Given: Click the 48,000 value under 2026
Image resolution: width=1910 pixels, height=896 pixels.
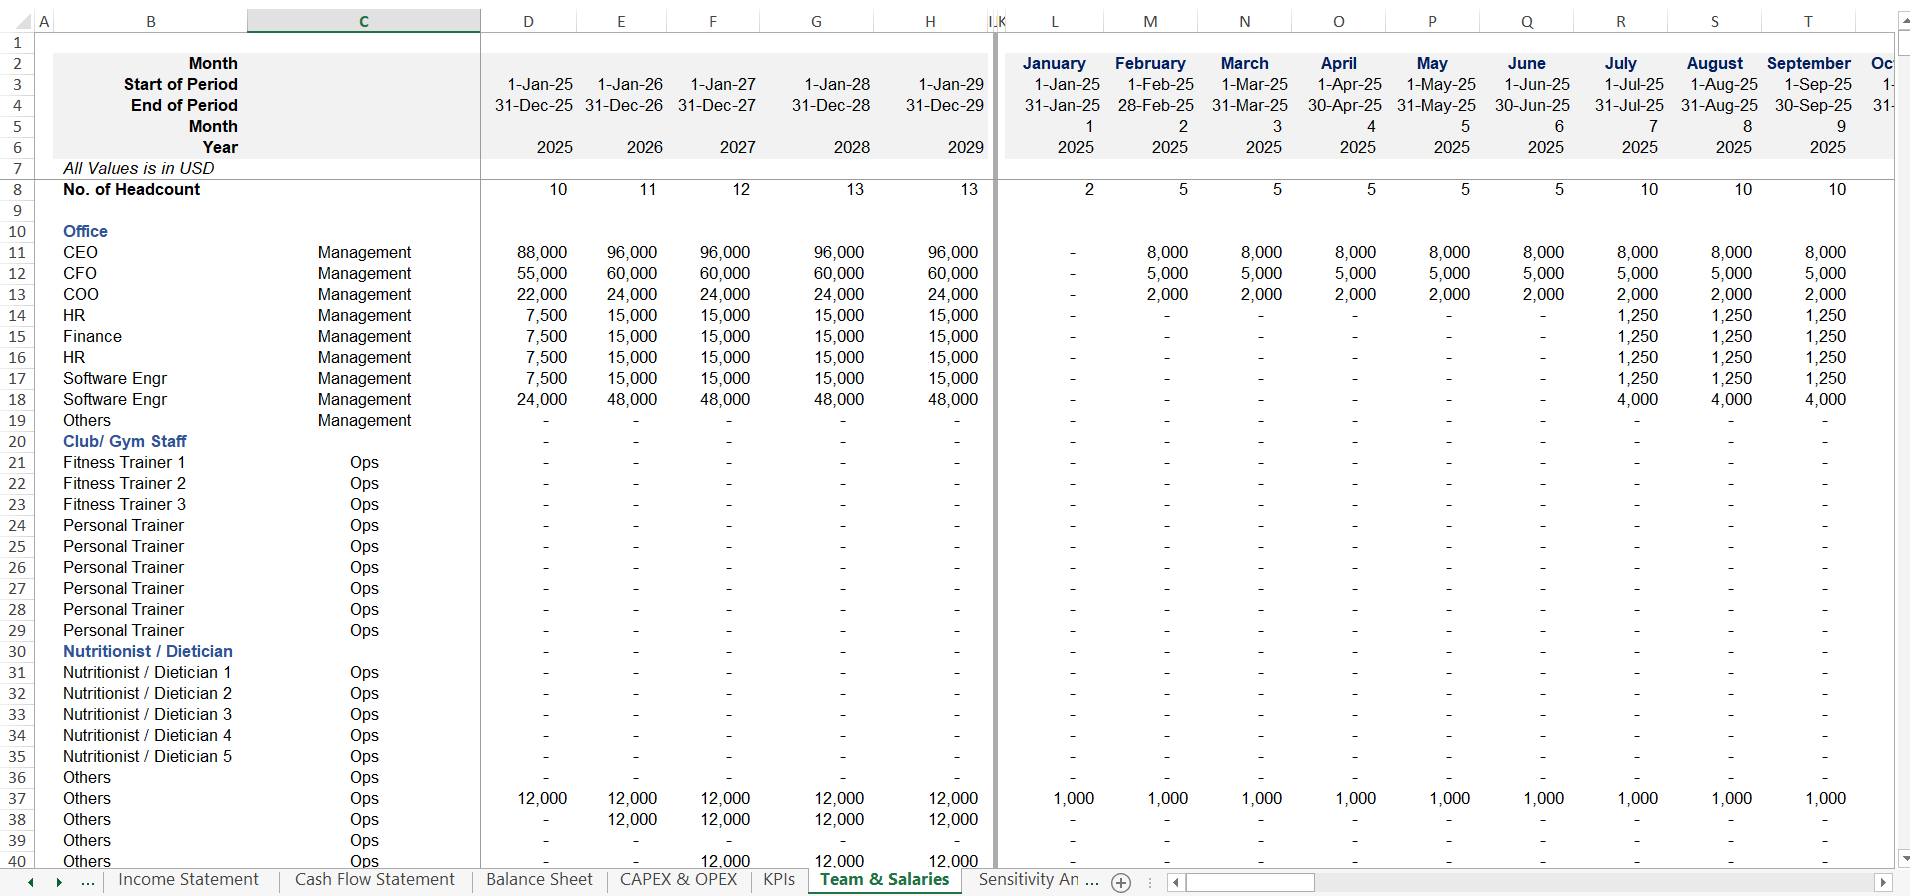Looking at the screenshot, I should pyautogui.click(x=631, y=399).
